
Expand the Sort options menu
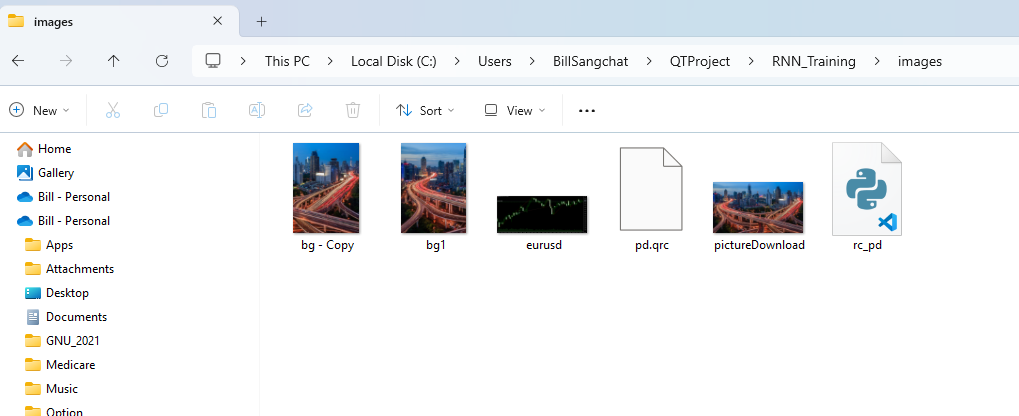tap(425, 110)
